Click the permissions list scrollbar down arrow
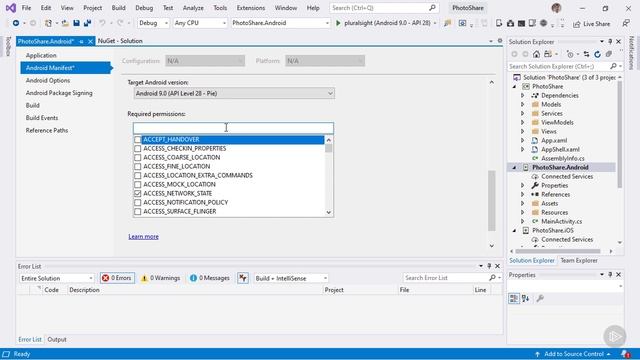The width and height of the screenshot is (640, 360). click(329, 212)
